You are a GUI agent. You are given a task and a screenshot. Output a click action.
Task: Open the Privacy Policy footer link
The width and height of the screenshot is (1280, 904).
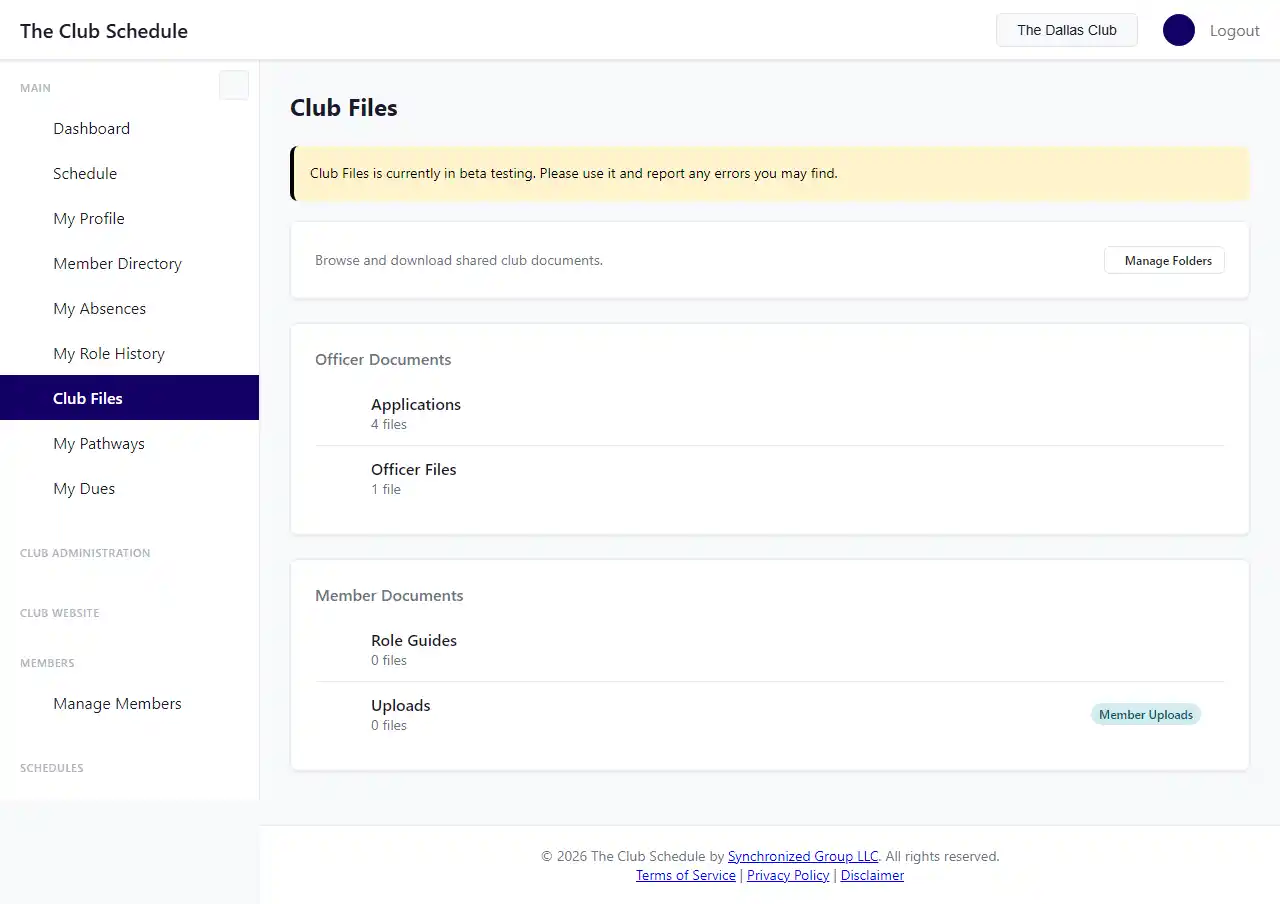point(788,875)
